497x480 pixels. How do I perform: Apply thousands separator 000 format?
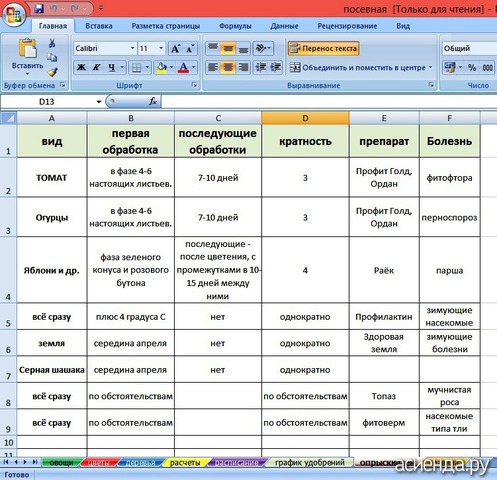point(488,68)
